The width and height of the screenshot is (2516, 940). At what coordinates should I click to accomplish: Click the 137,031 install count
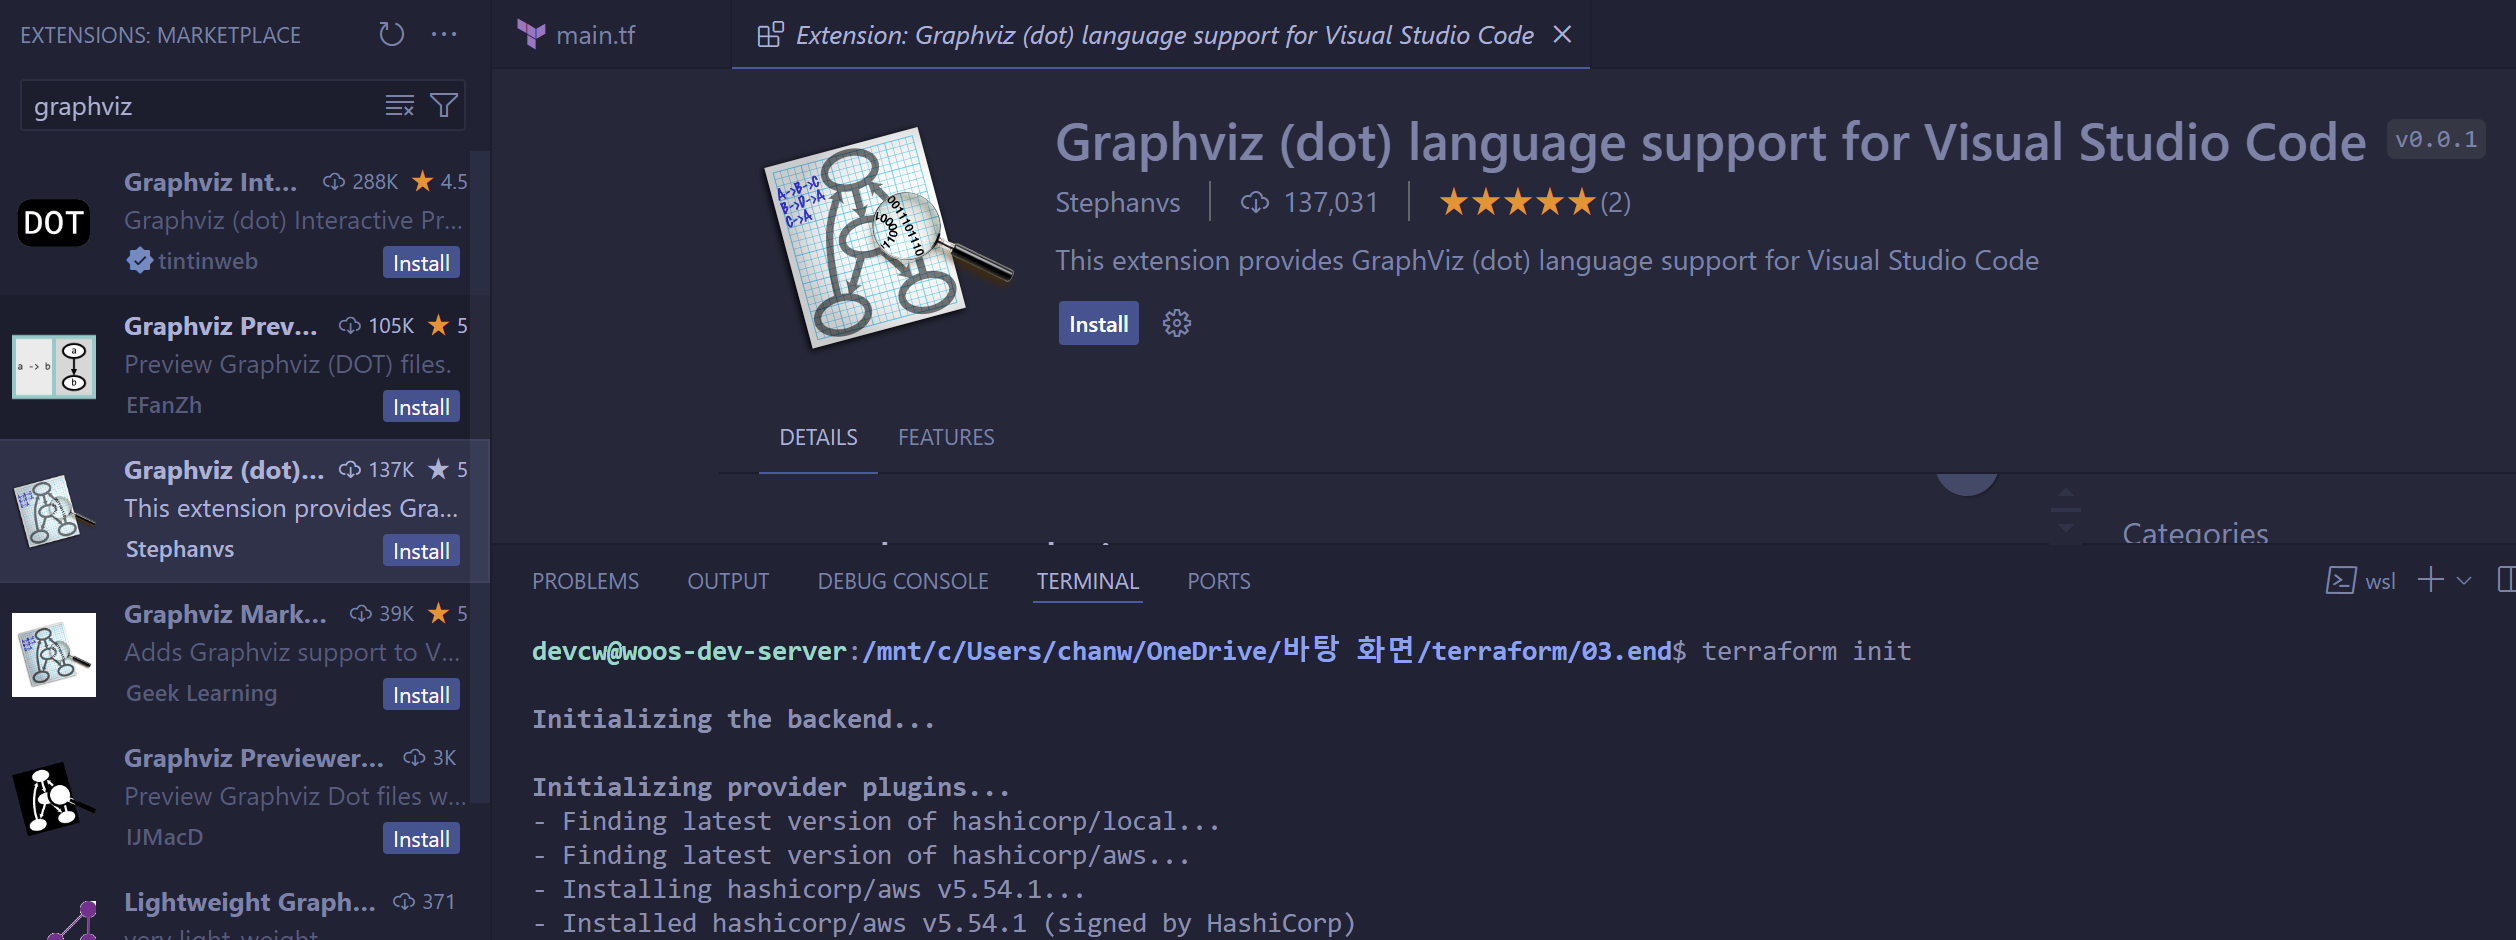(1309, 202)
